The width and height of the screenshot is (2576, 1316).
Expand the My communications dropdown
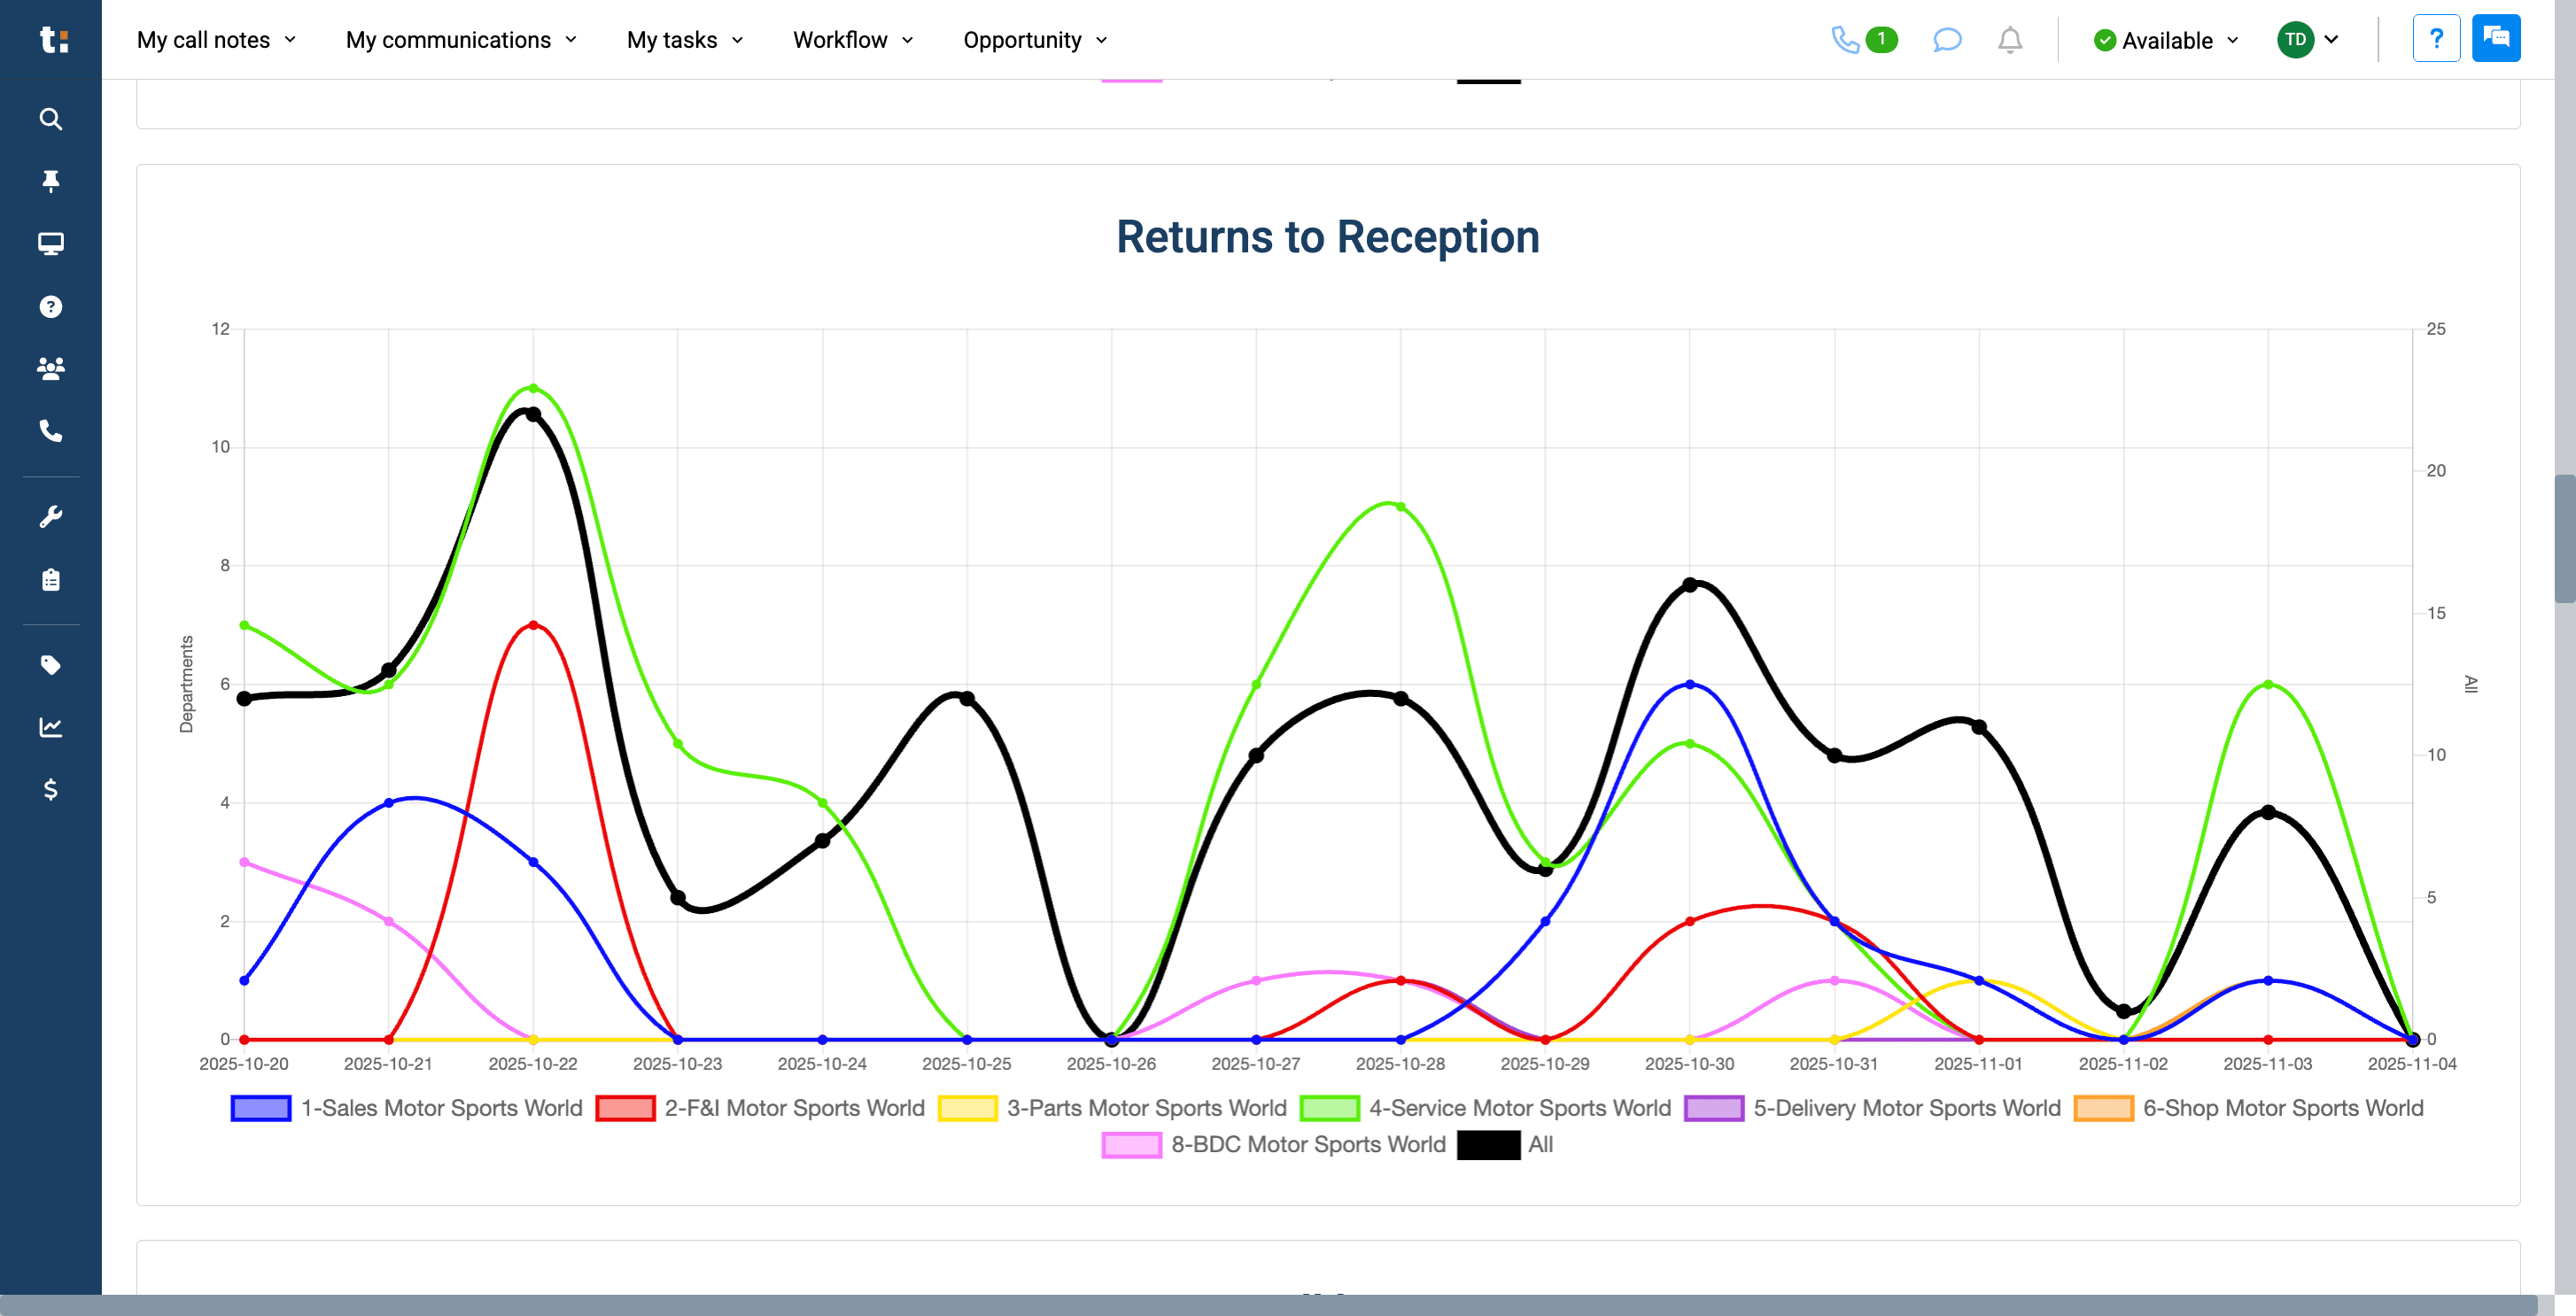coord(461,40)
